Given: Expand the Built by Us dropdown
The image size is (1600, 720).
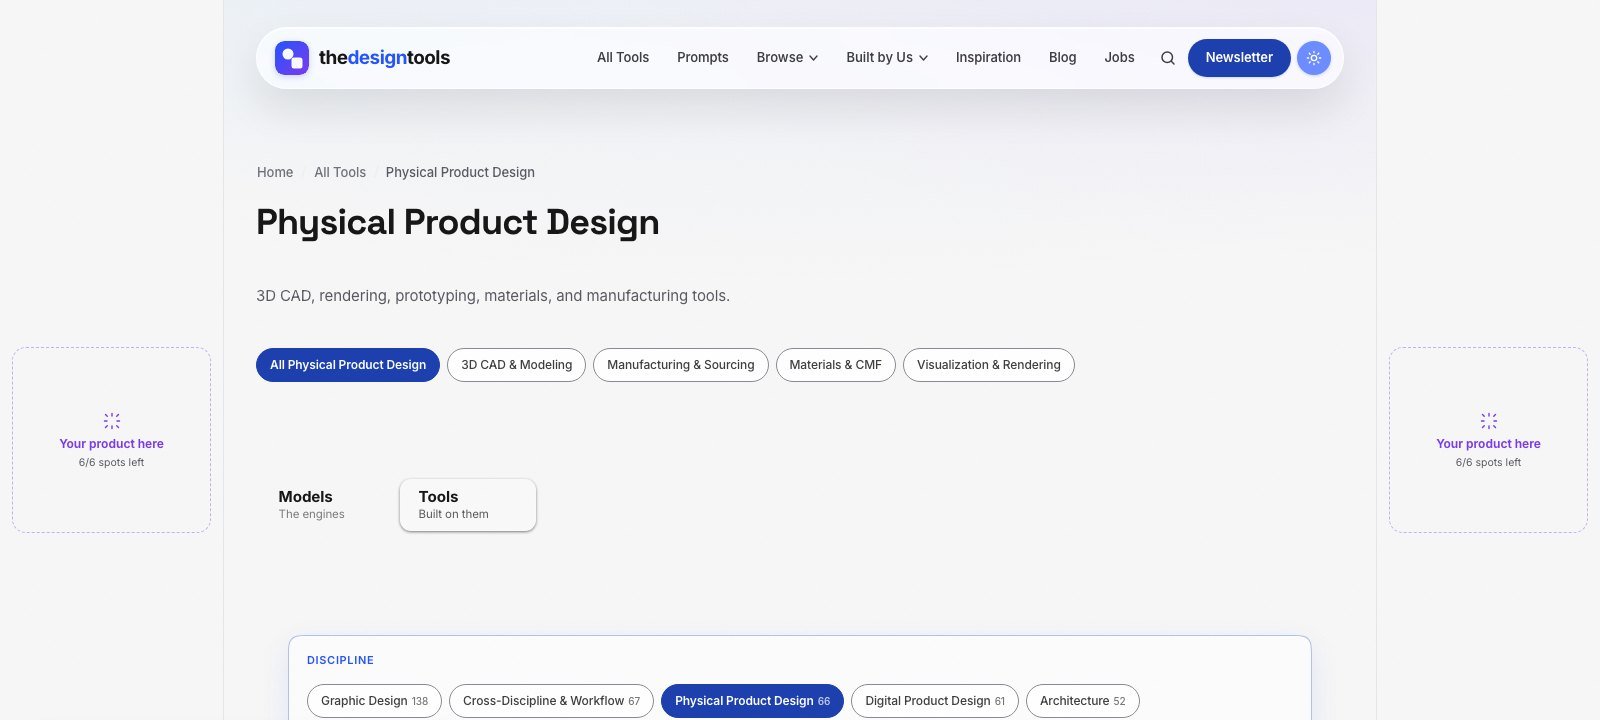Looking at the screenshot, I should [x=887, y=58].
